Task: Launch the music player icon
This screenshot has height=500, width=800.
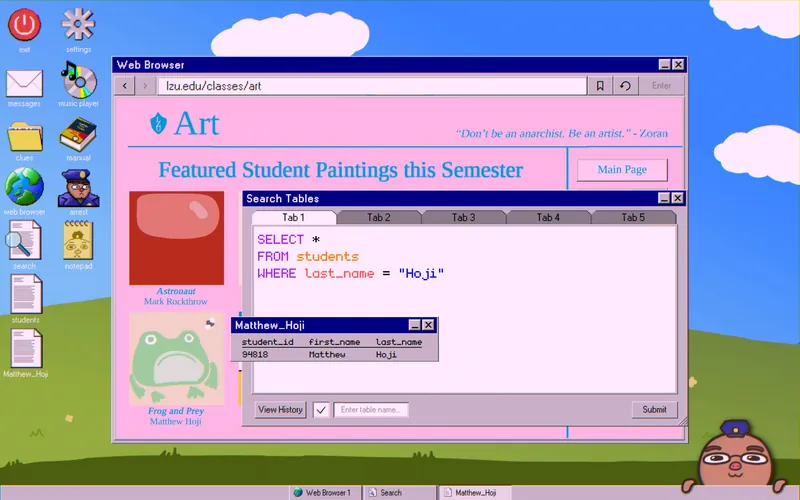Action: pos(78,80)
